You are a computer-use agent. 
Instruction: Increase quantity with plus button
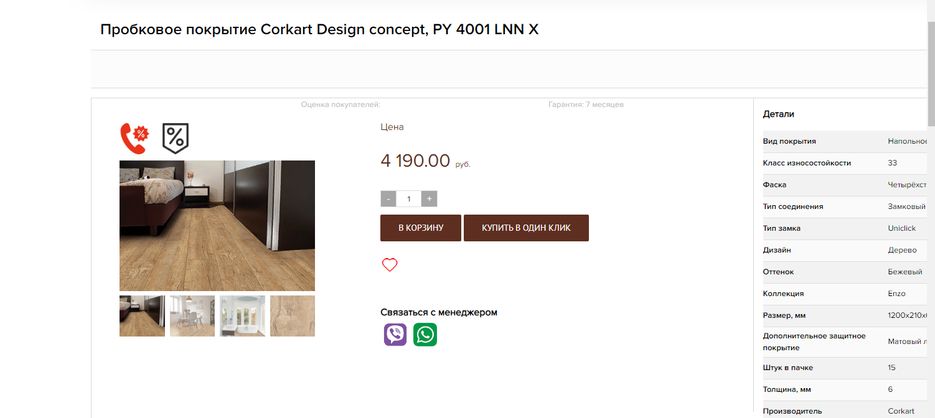(429, 199)
